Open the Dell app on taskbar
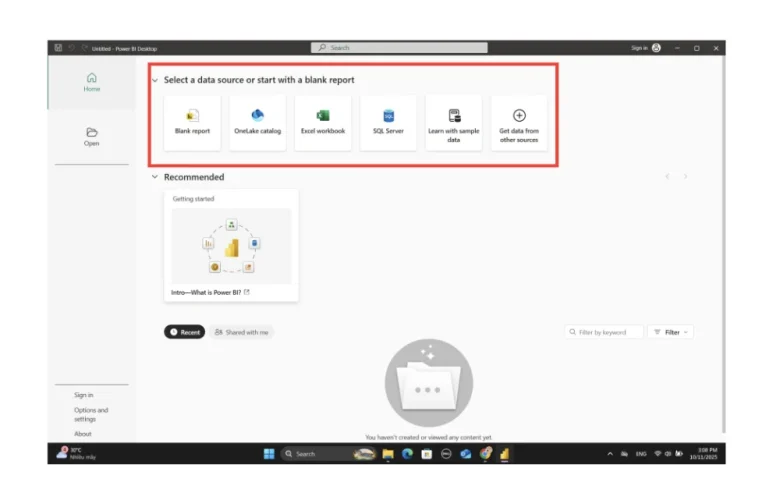 446,454
